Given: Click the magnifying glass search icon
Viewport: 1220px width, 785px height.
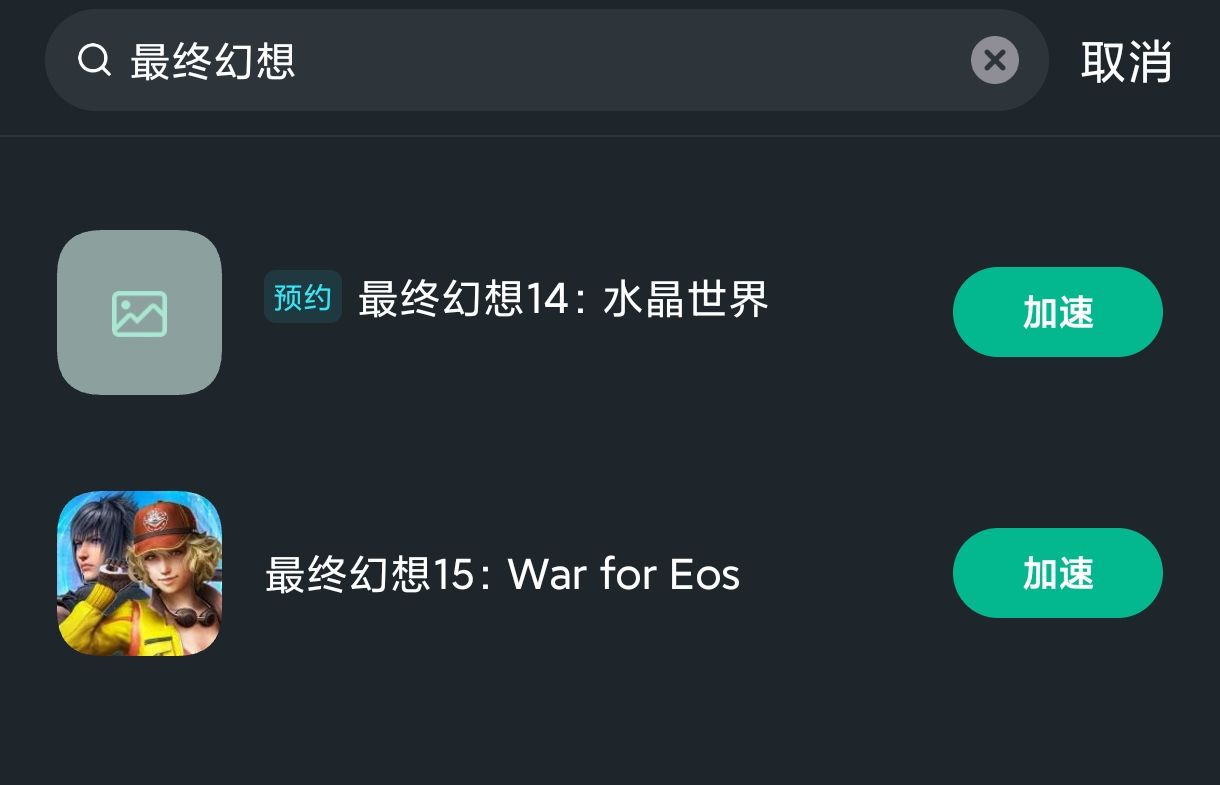Looking at the screenshot, I should pyautogui.click(x=94, y=60).
